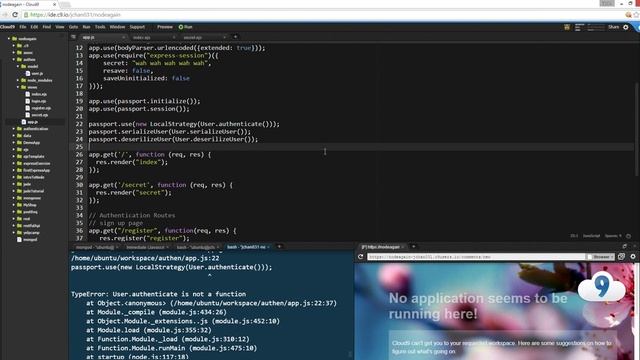Click the Preview button
The height and width of the screenshot is (360, 640).
click(x=165, y=27)
